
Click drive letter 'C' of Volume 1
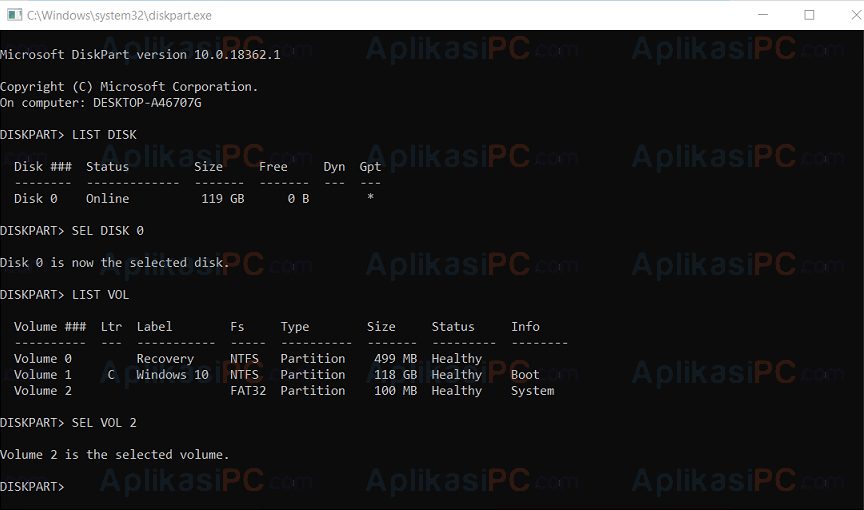111,375
